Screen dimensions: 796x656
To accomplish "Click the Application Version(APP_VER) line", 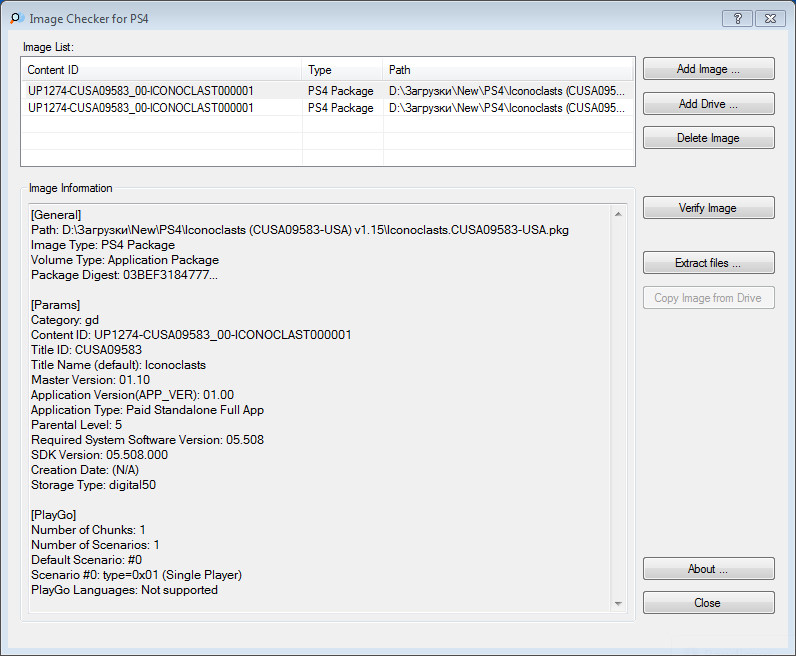I will 132,395.
